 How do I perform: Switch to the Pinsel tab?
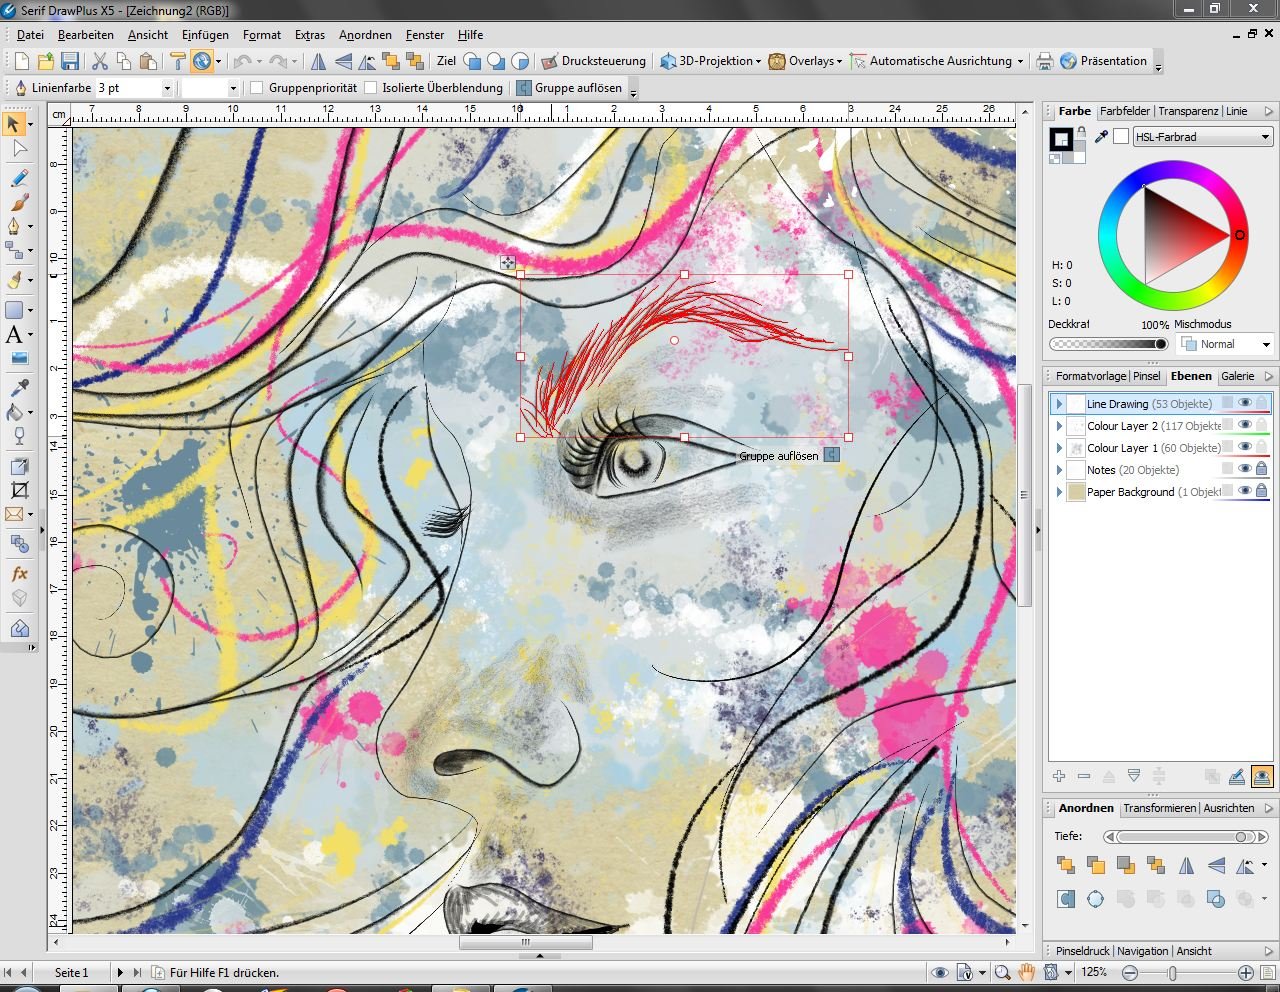1147,376
